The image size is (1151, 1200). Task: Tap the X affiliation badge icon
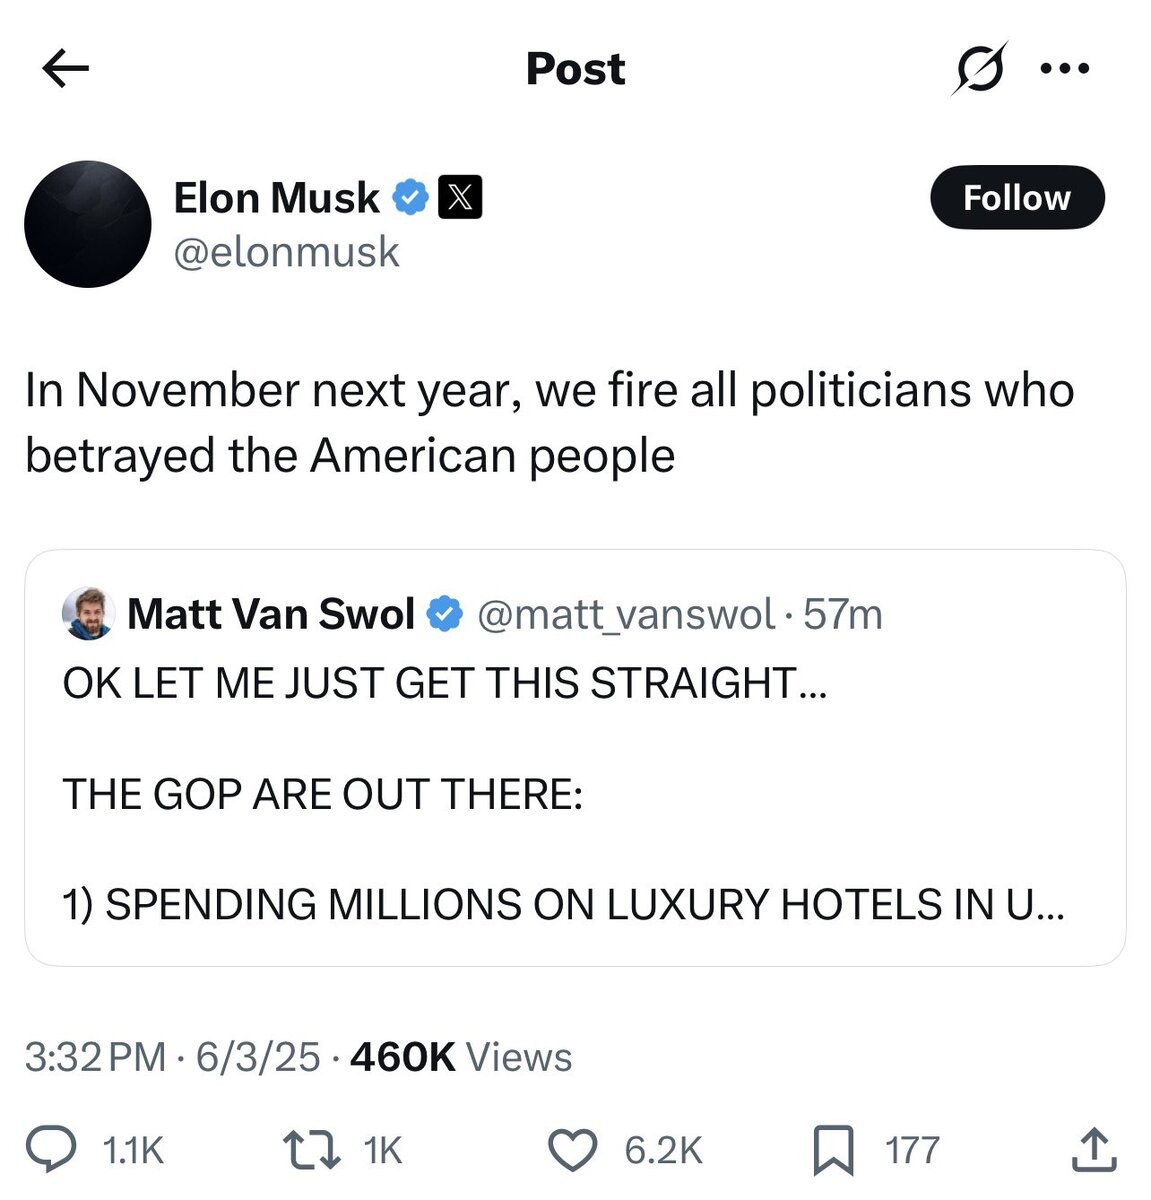(459, 197)
